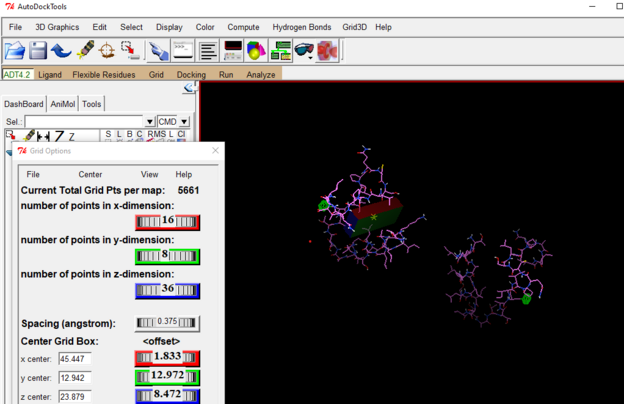Click the color wheel icon in toolbar
The width and height of the screenshot is (624, 404).
point(256,50)
